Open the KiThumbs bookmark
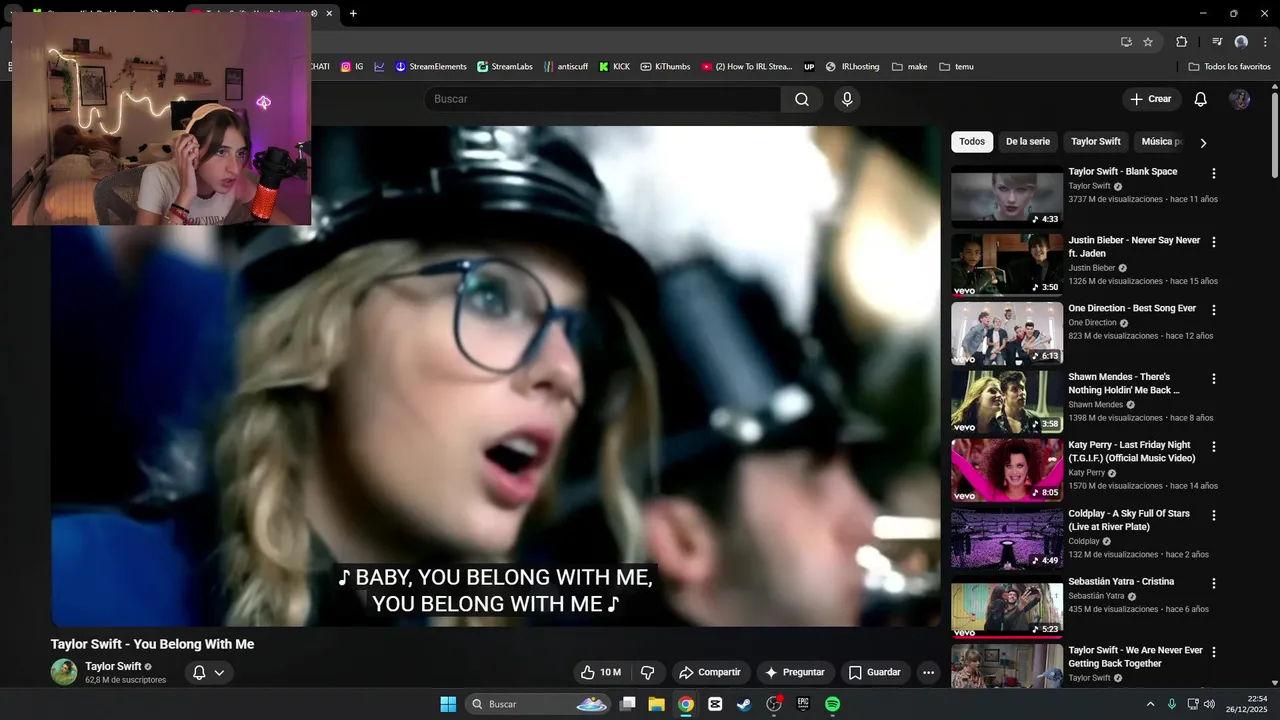 click(665, 66)
